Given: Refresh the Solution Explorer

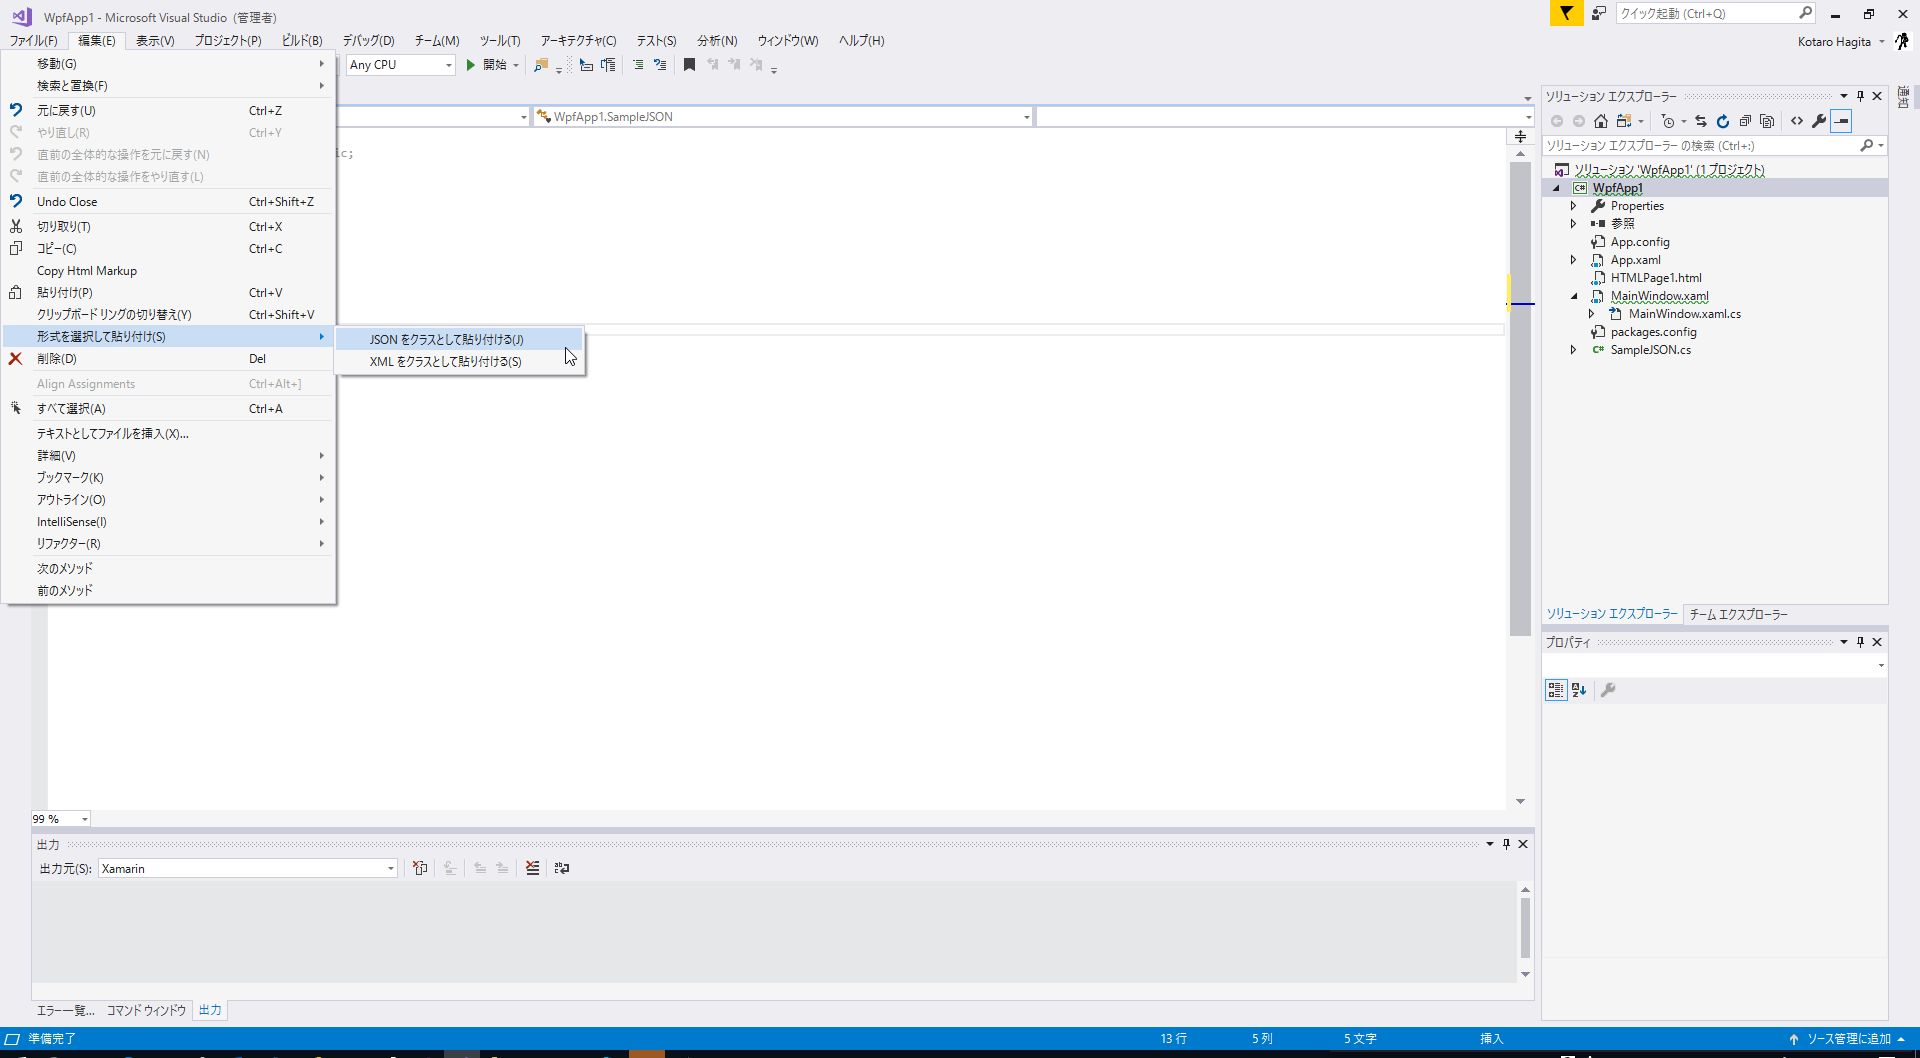Looking at the screenshot, I should [1723, 121].
